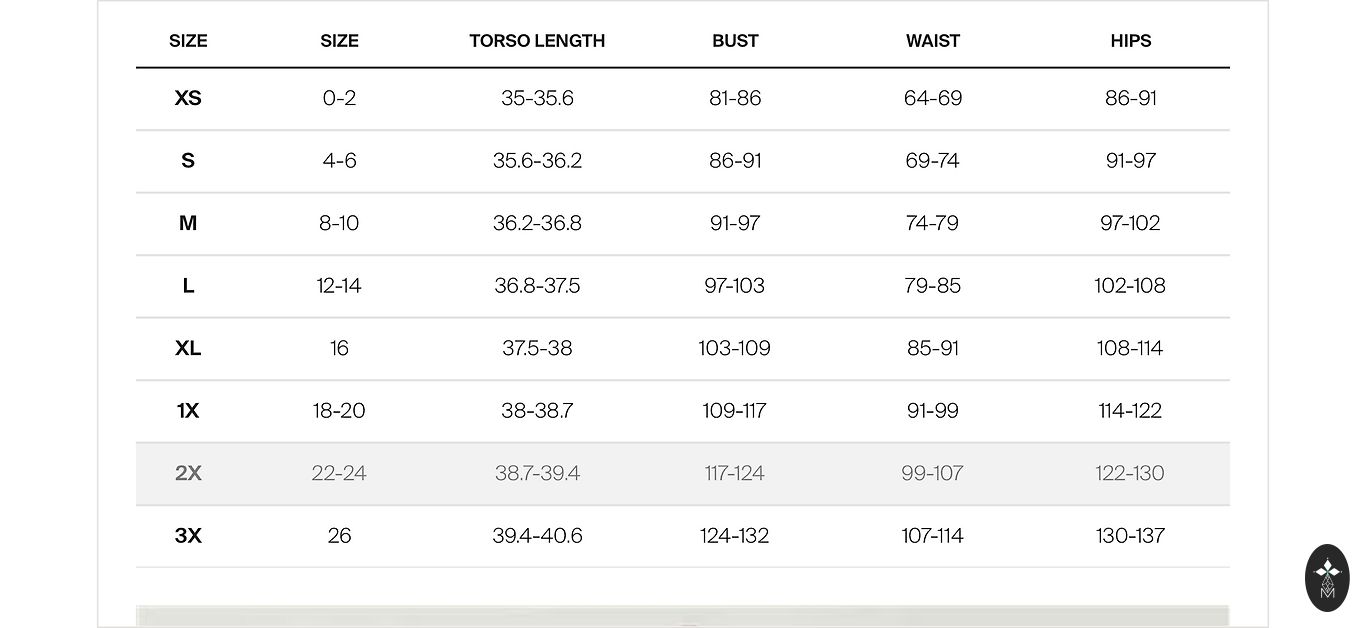Click the BUST column header

point(735,41)
